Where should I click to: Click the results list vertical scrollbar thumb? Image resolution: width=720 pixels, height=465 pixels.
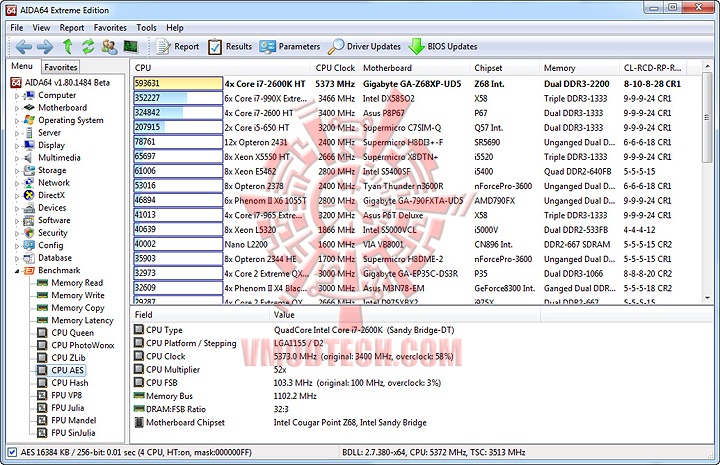point(708,118)
